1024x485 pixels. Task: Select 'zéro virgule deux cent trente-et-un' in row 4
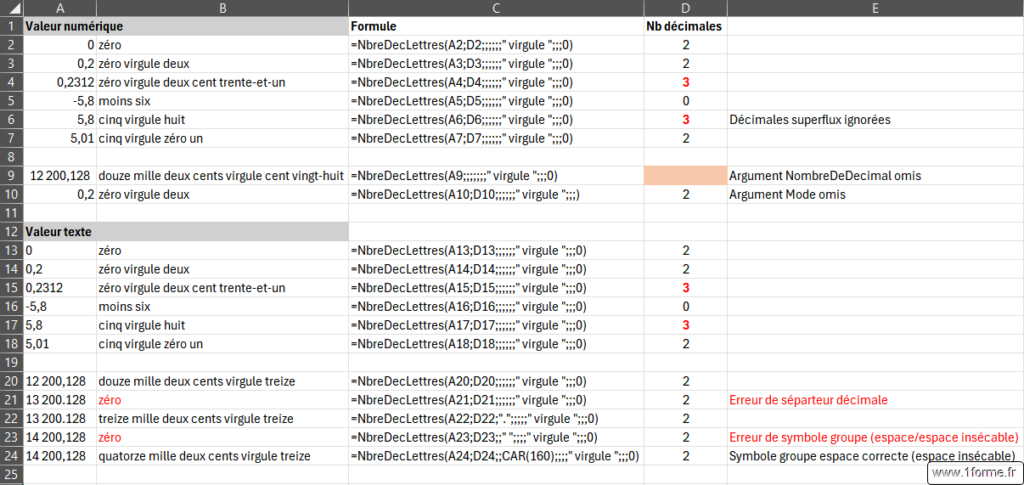pyautogui.click(x=223, y=83)
